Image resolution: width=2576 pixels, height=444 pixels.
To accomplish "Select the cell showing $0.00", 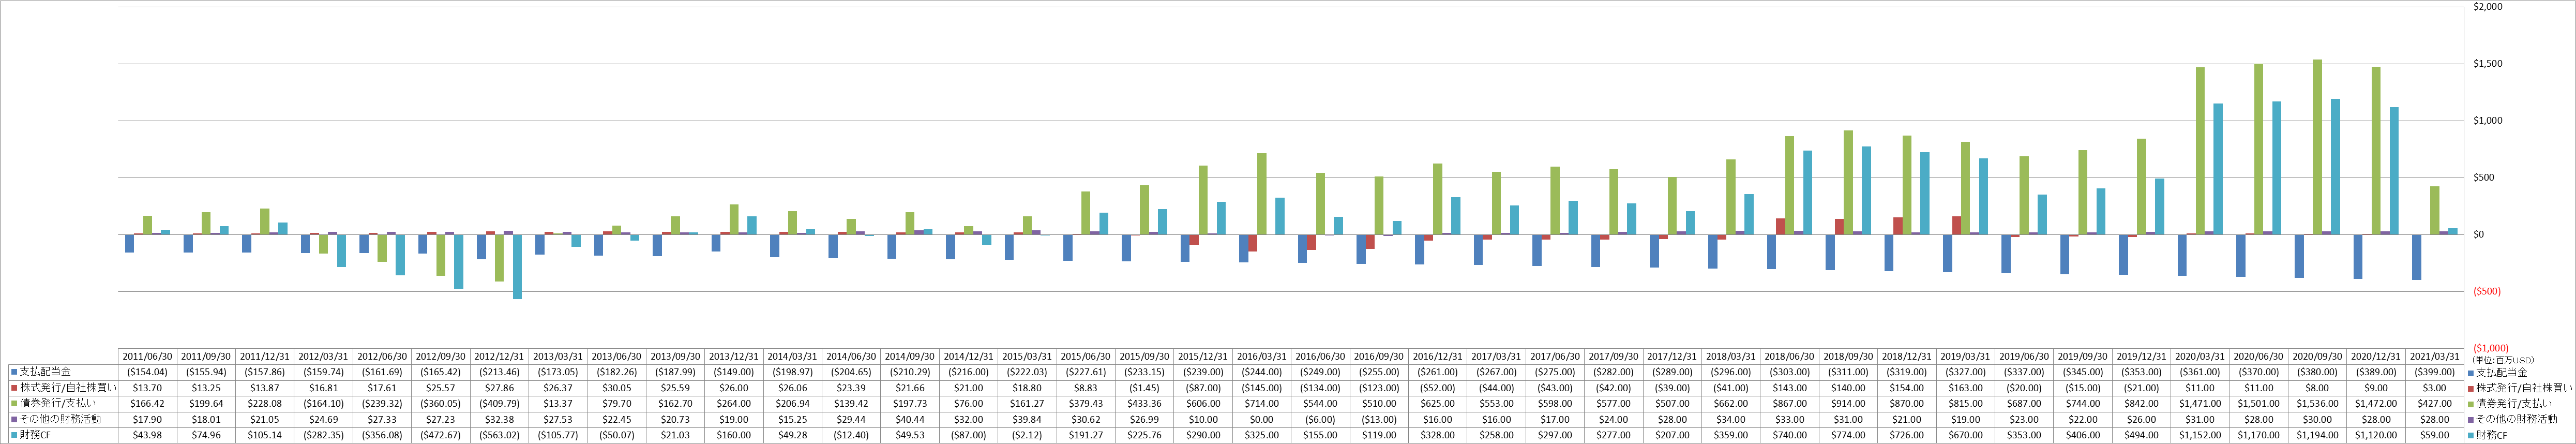I will [1262, 420].
